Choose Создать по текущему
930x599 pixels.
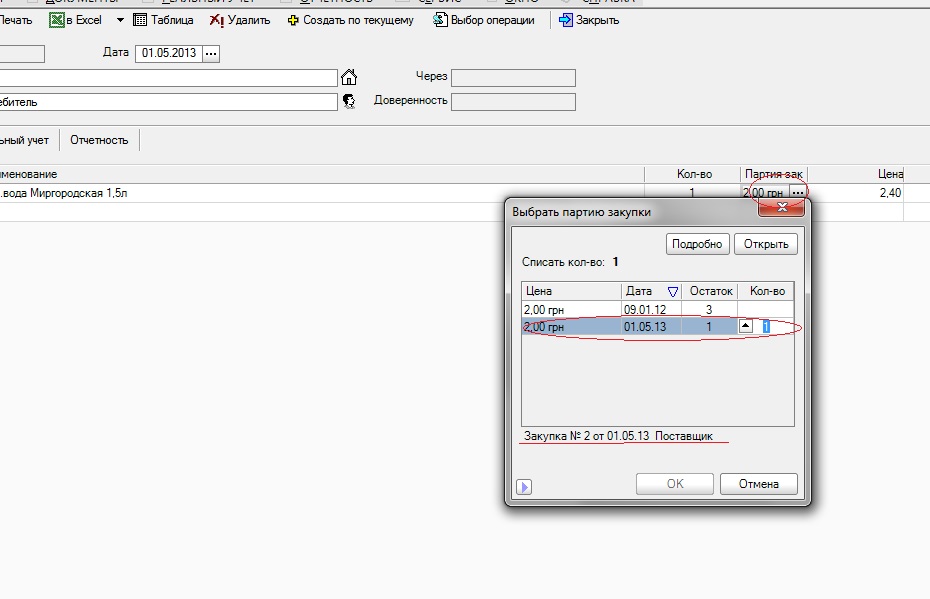[351, 20]
